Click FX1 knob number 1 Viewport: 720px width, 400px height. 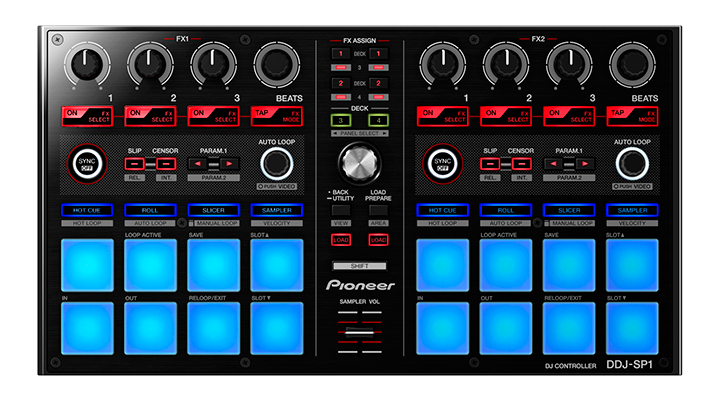click(87, 65)
